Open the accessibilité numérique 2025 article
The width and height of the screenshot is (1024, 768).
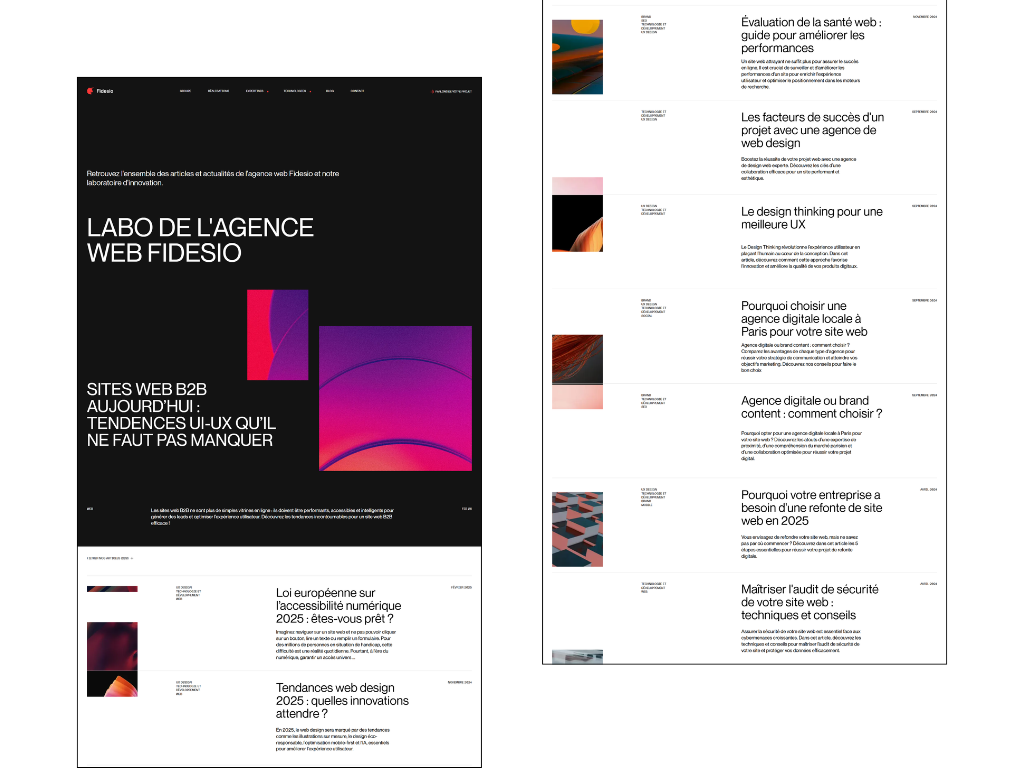point(338,606)
